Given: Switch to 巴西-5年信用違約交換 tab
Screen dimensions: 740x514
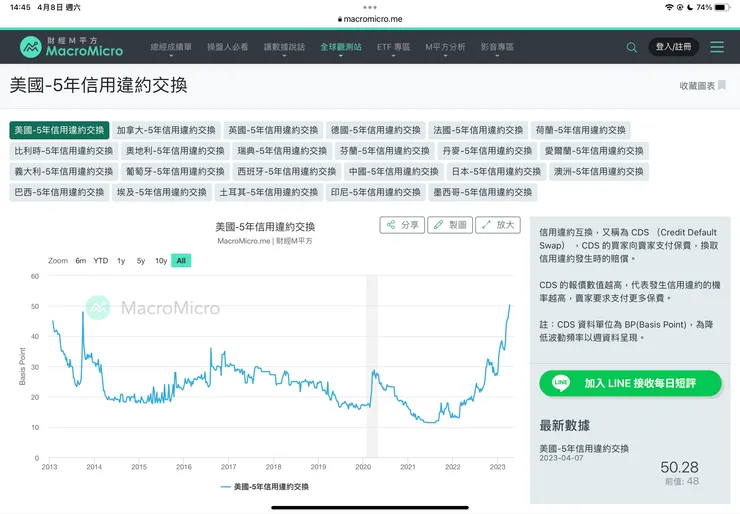Looking at the screenshot, I should (x=59, y=193).
